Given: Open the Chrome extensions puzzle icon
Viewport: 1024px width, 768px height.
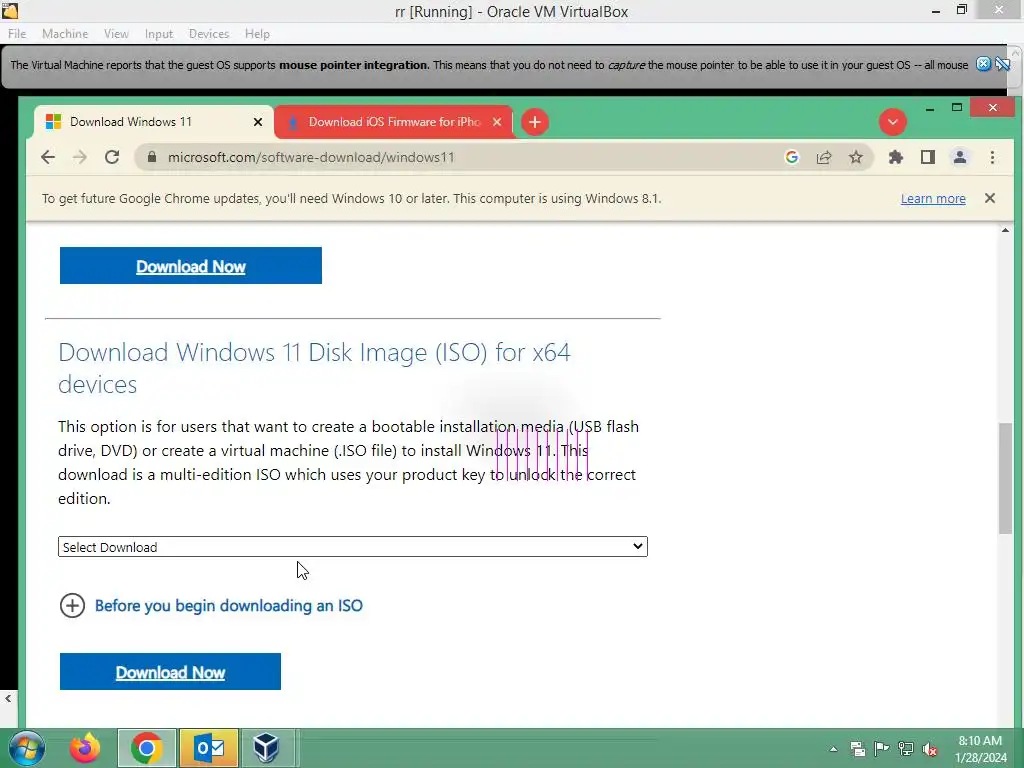Looking at the screenshot, I should pyautogui.click(x=896, y=157).
